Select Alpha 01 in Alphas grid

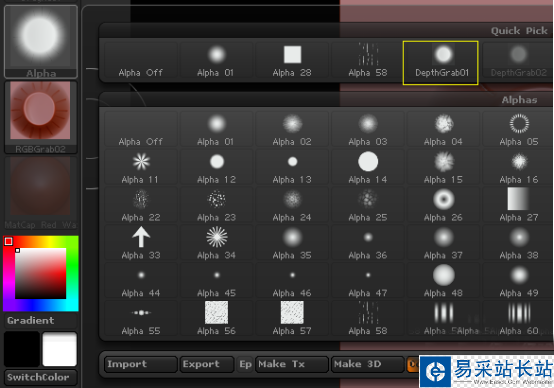tap(216, 129)
